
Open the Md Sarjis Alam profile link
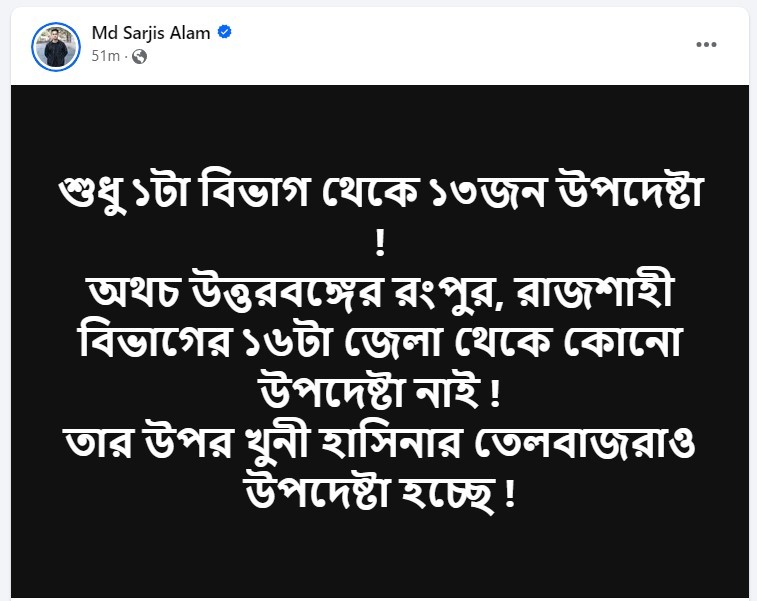[x=151, y=33]
